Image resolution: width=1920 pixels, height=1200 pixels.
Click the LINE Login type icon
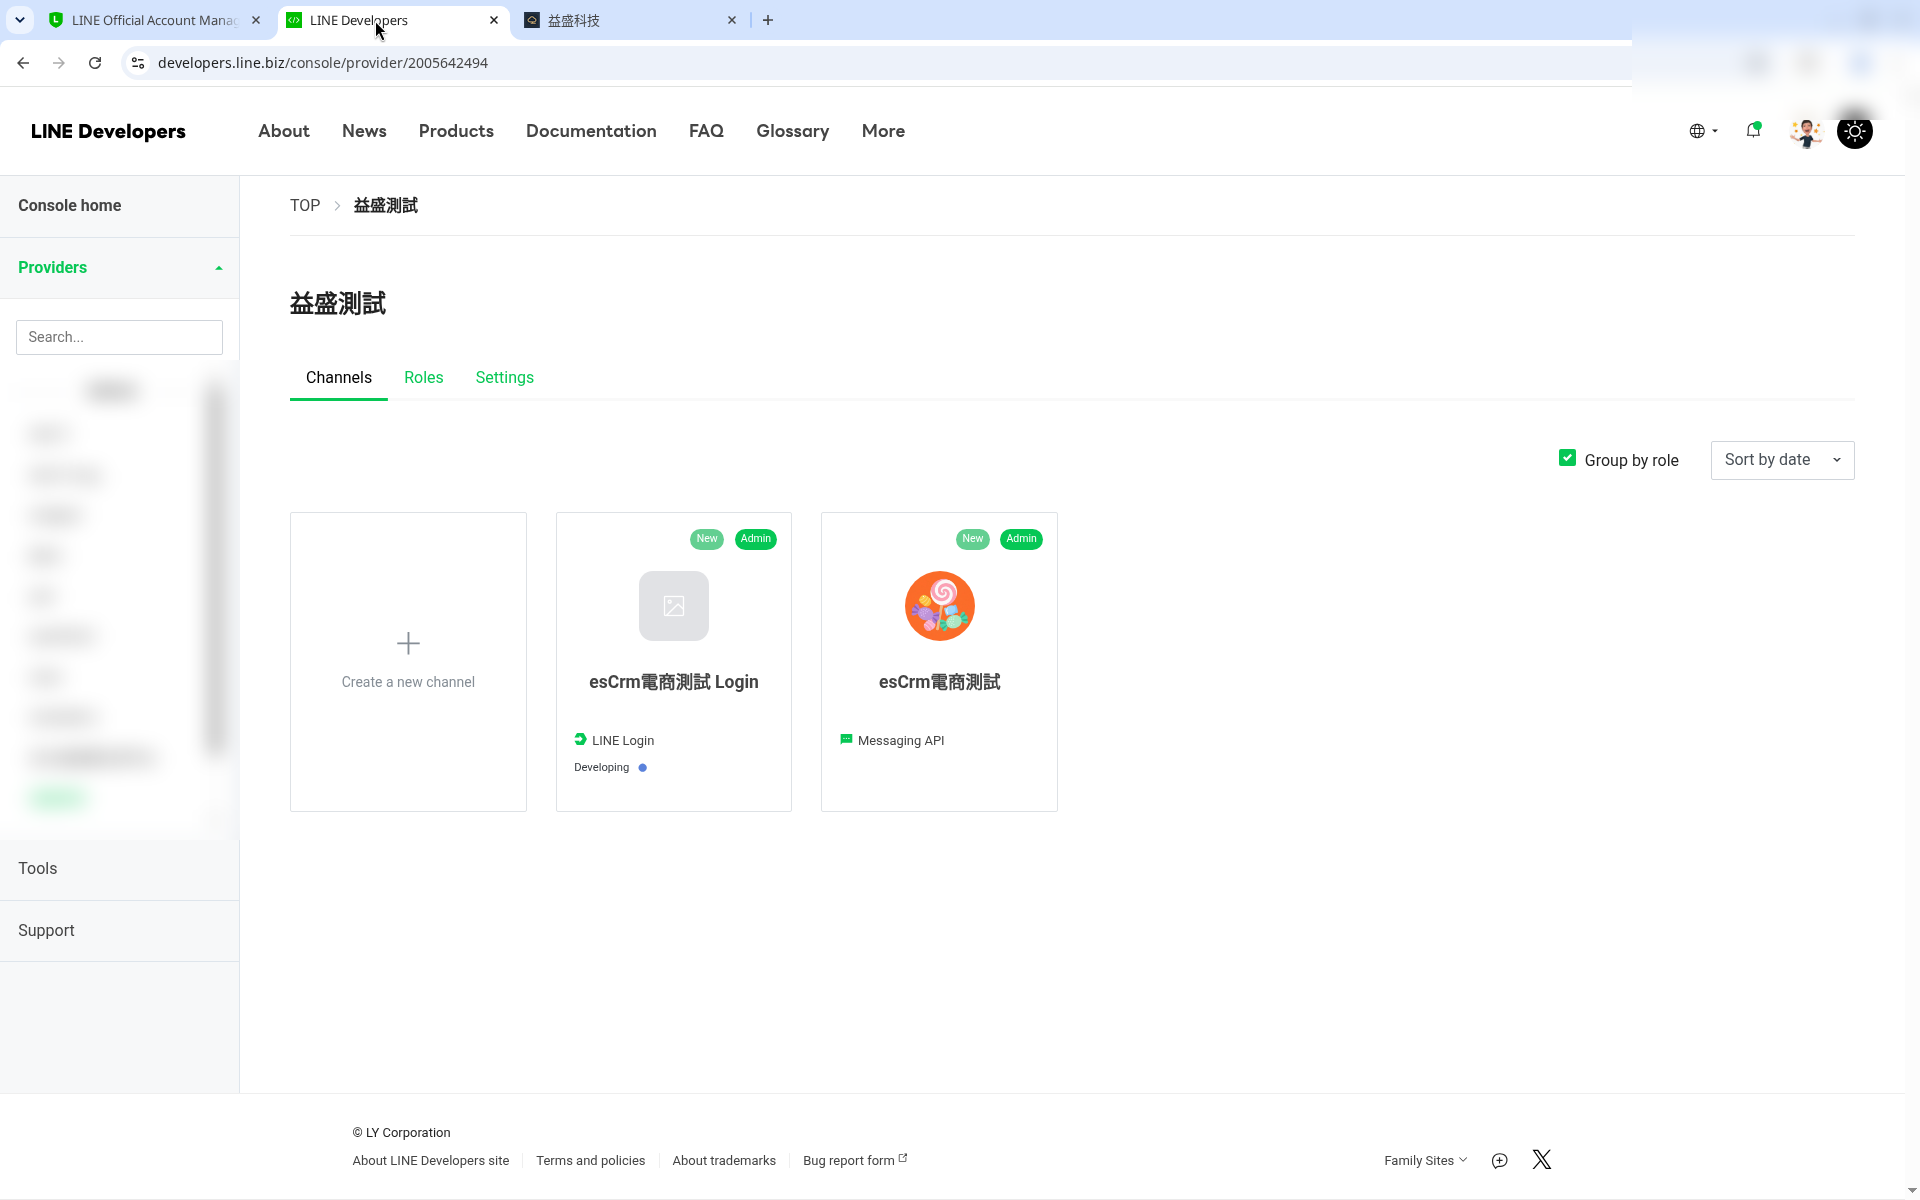point(580,740)
